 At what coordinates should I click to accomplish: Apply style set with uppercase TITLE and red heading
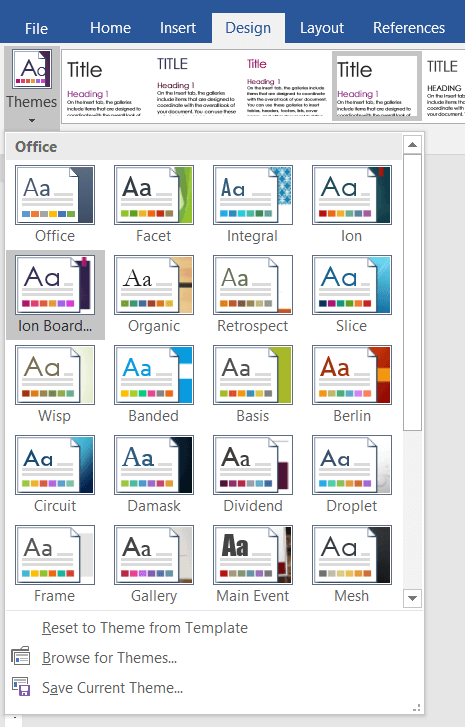[x=197, y=86]
